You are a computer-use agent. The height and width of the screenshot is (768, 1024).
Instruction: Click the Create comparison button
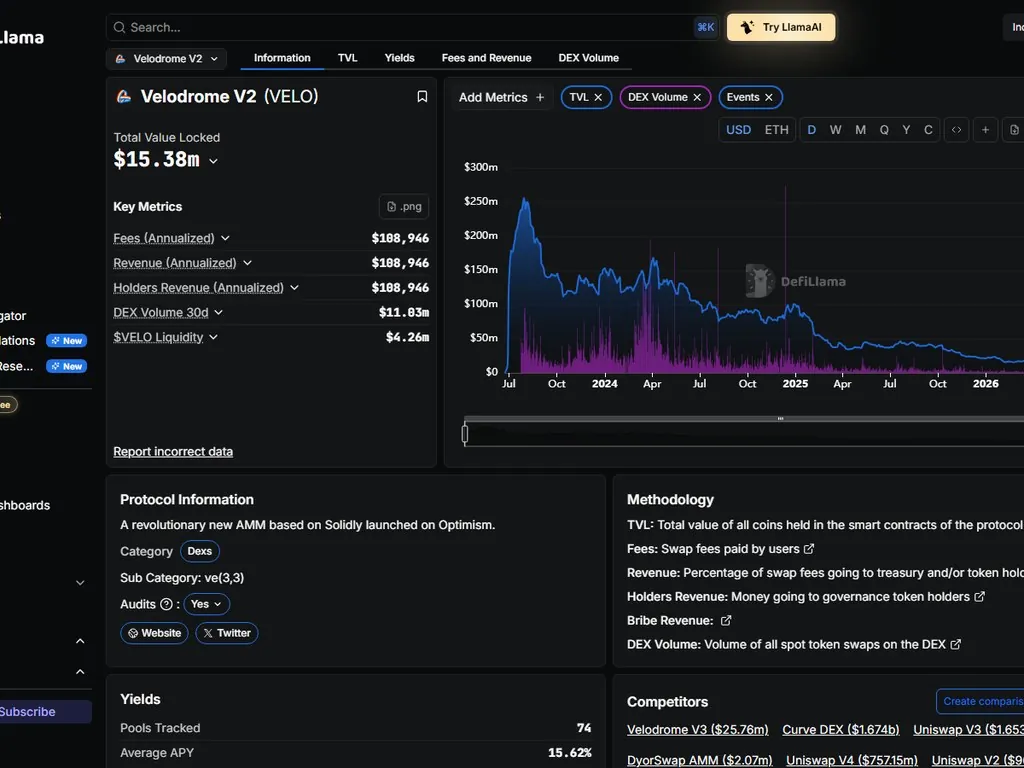(980, 701)
